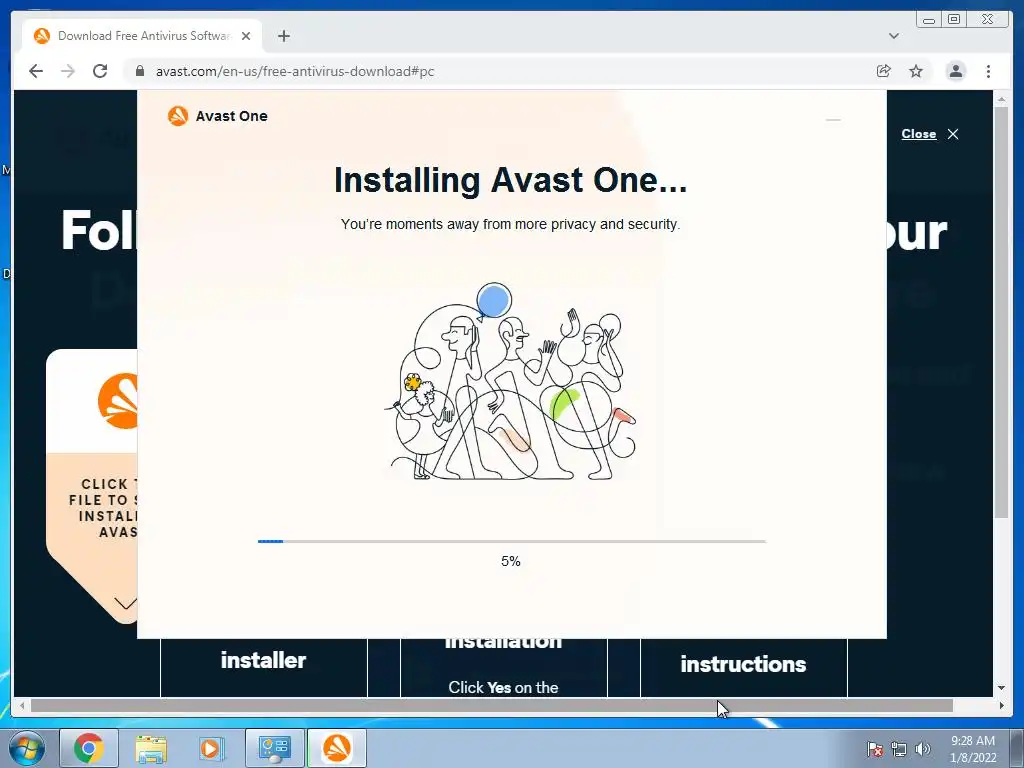Minimize the Avast One installer dialog
The height and width of the screenshot is (768, 1024).
click(833, 120)
